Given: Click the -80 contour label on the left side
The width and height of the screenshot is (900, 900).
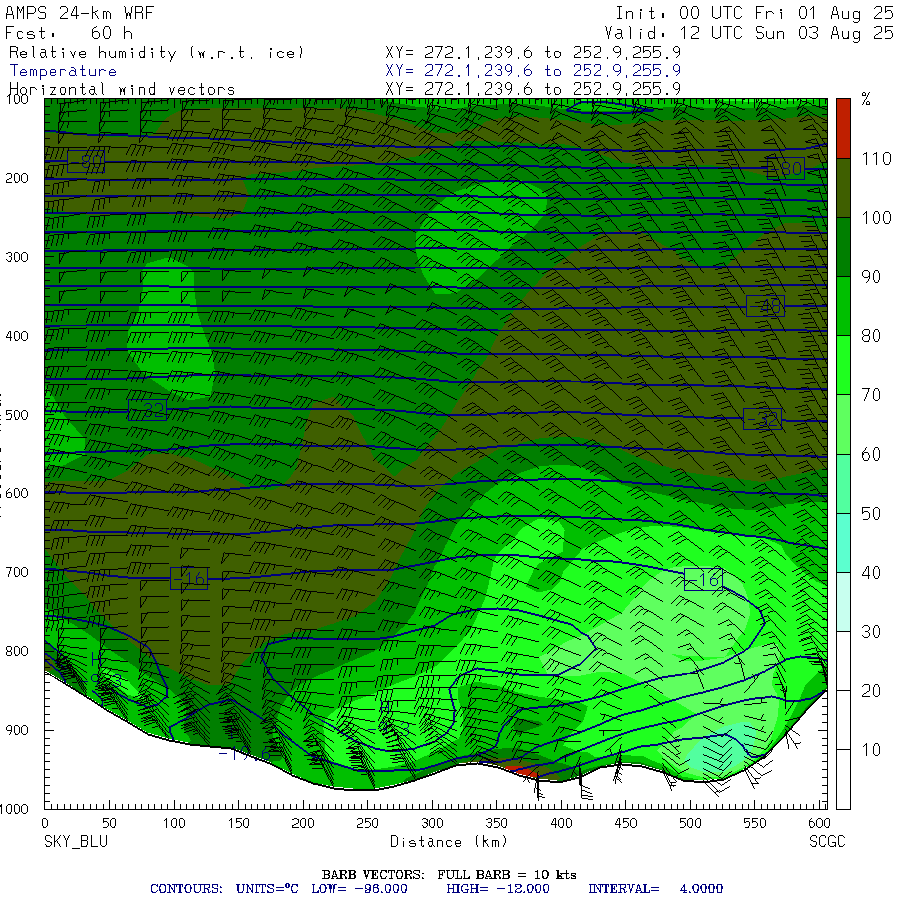Looking at the screenshot, I should [x=86, y=161].
